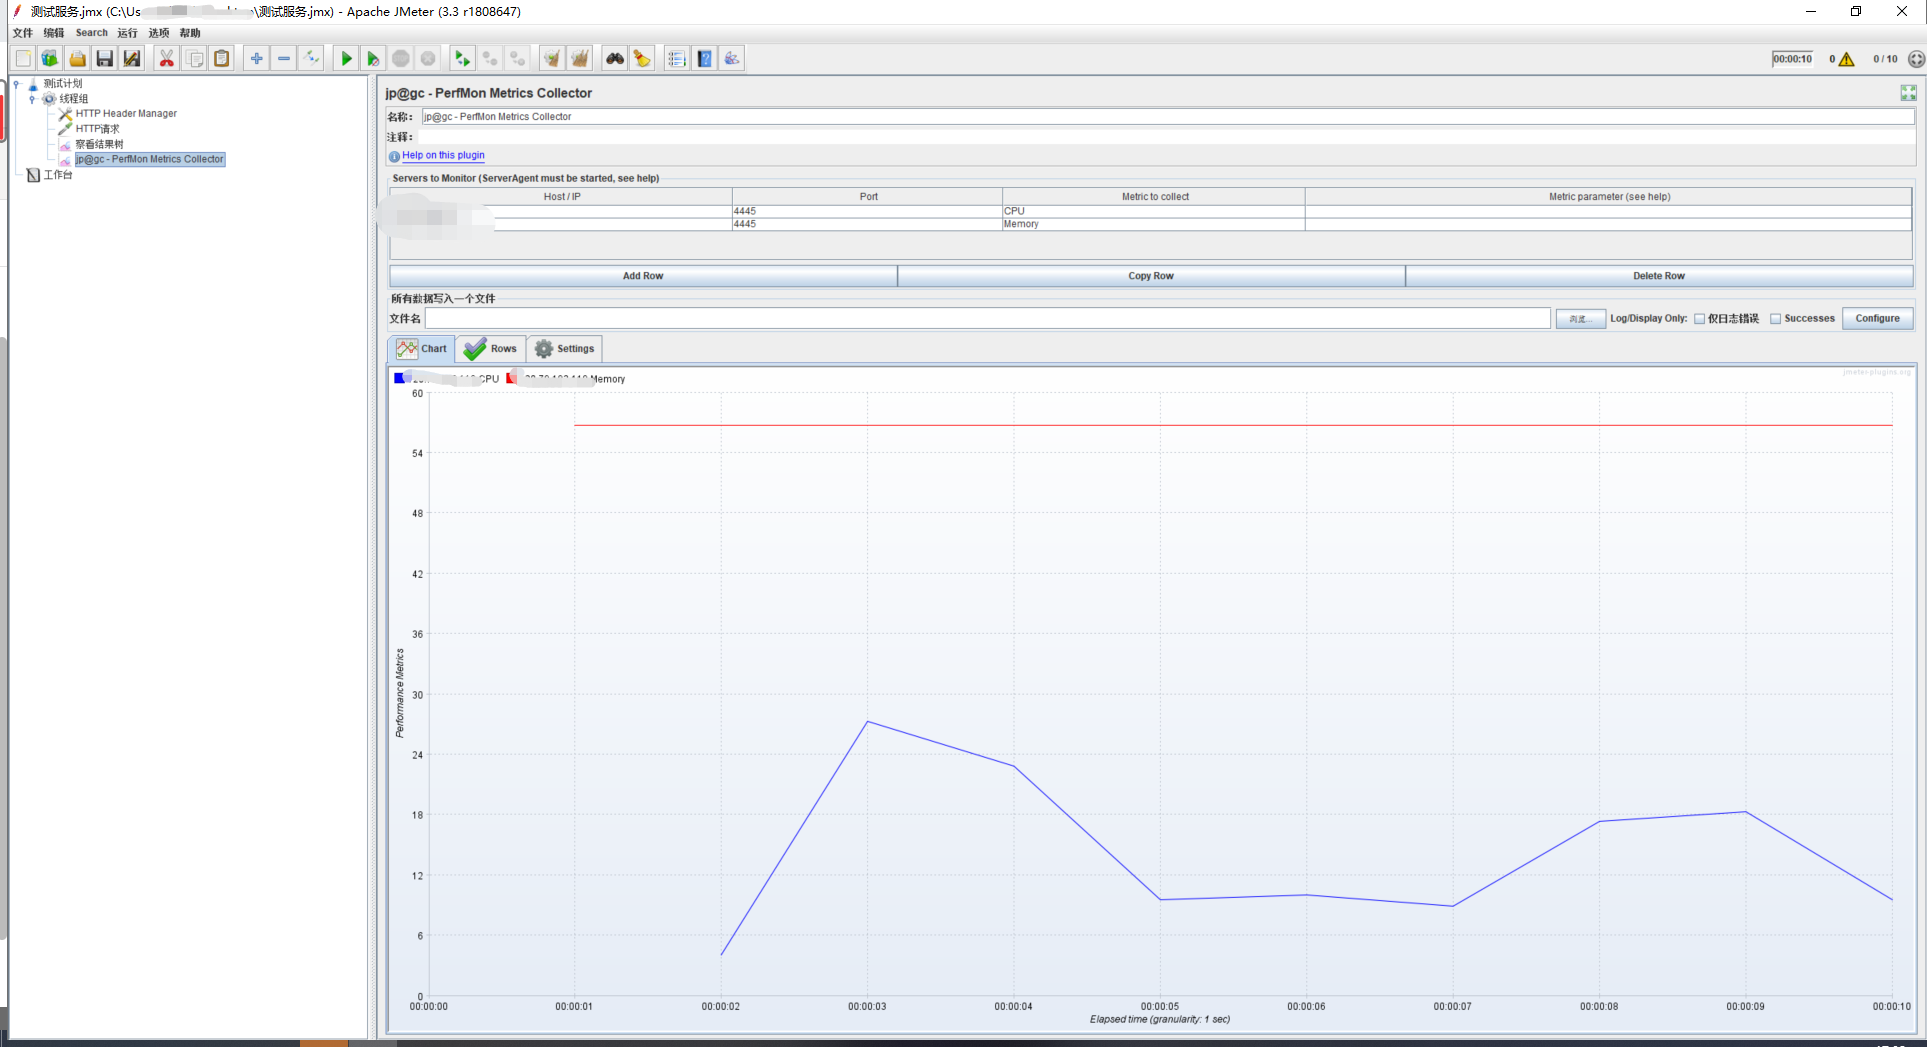
Task: Click the remote stop all icon
Action: tap(489, 59)
